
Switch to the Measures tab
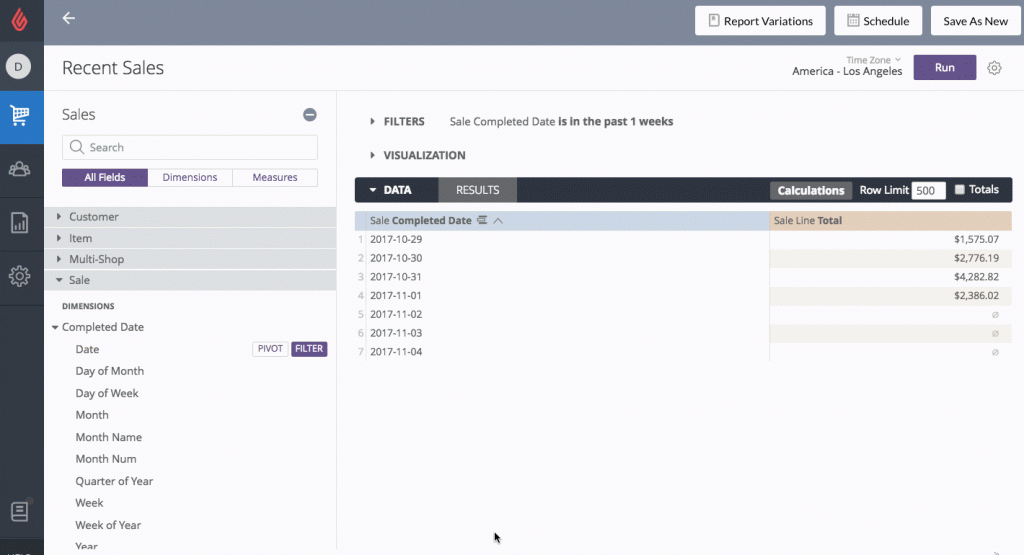[x=275, y=178]
